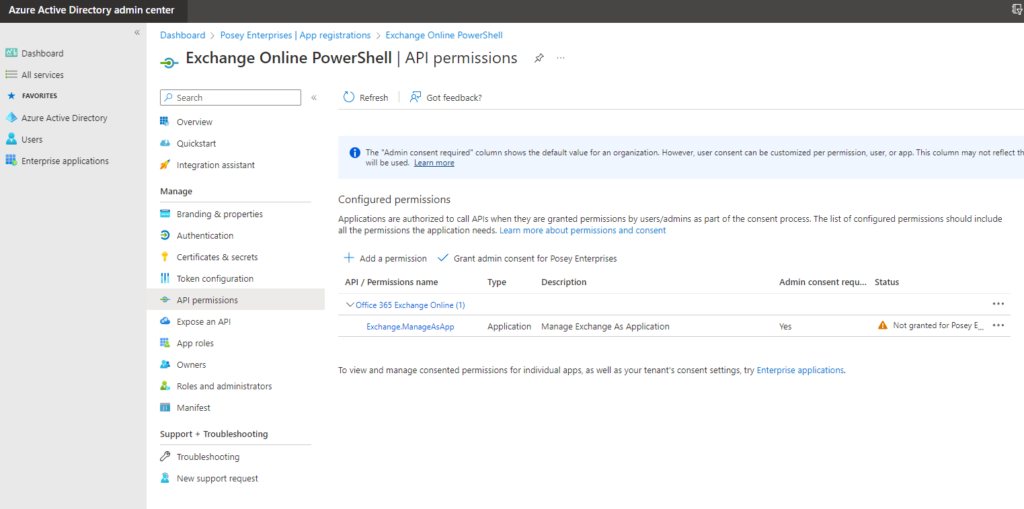Click the Certificates & secrets key icon
This screenshot has height=509, width=1024.
click(x=165, y=257)
